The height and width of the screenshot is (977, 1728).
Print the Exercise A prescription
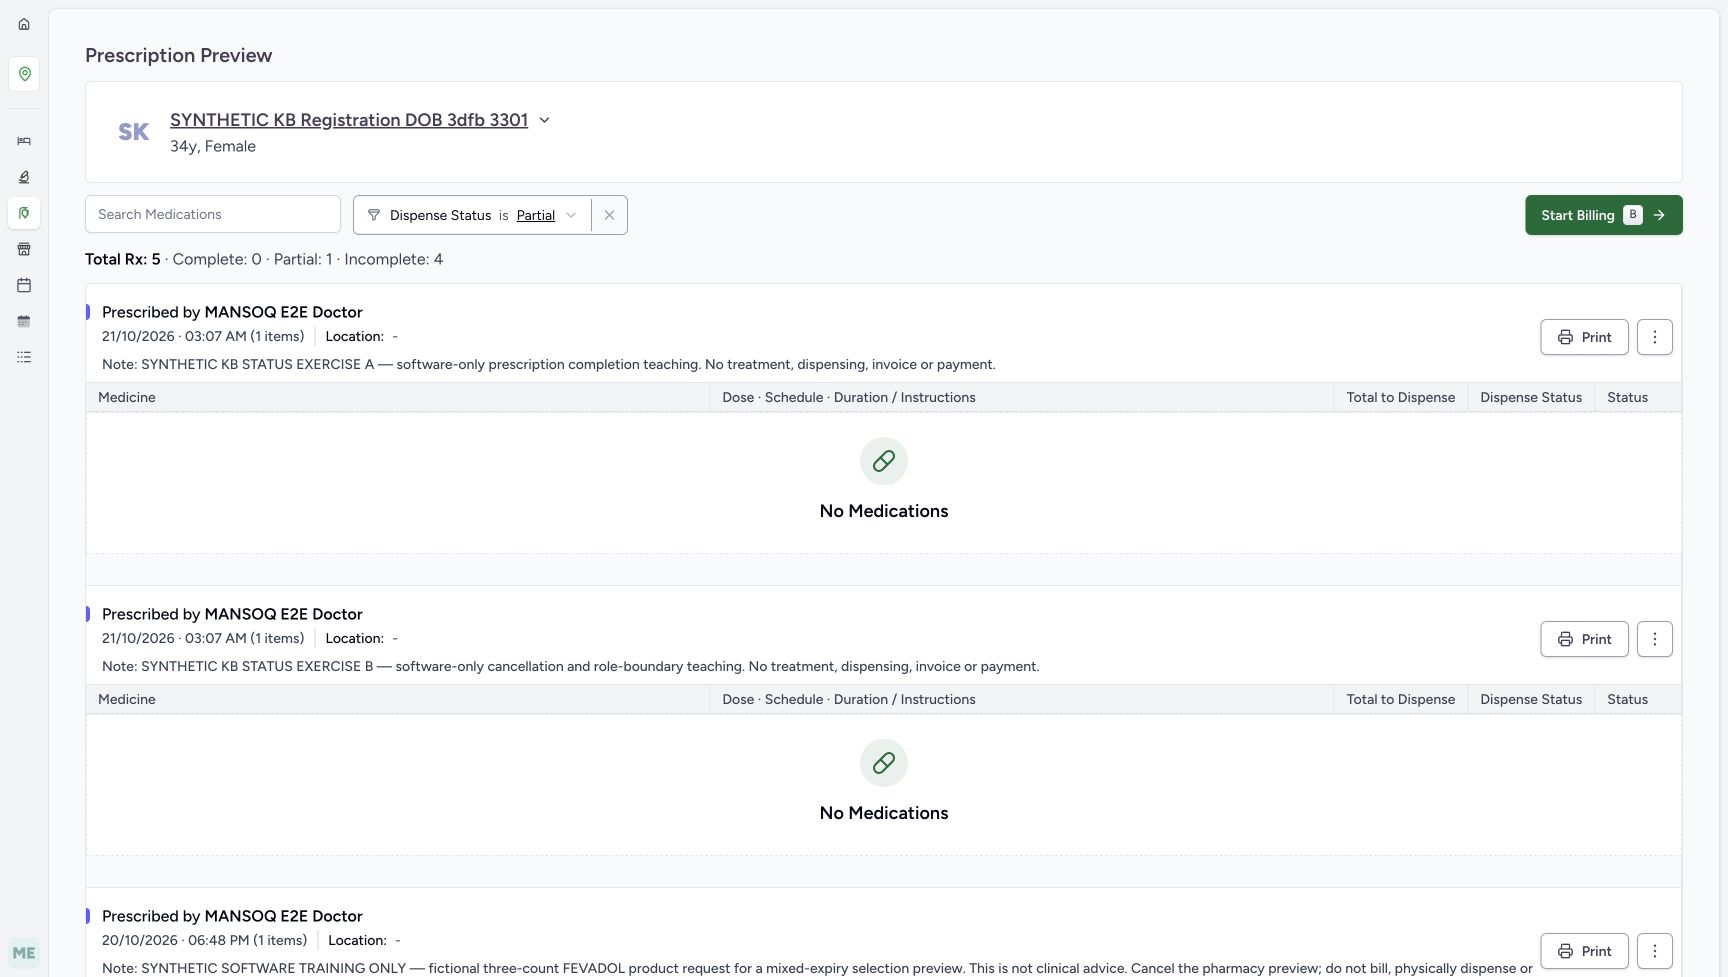click(x=1584, y=337)
